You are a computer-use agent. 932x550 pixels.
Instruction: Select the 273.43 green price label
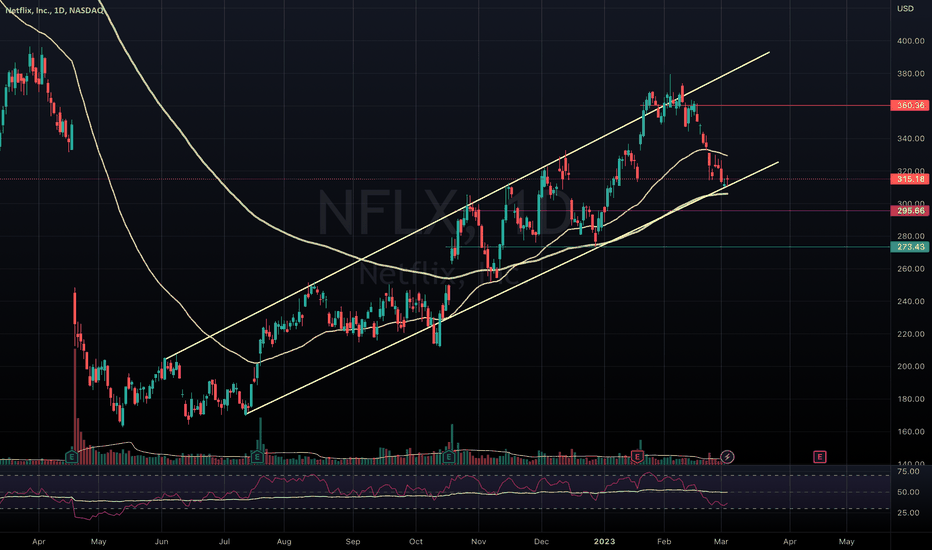(909, 247)
